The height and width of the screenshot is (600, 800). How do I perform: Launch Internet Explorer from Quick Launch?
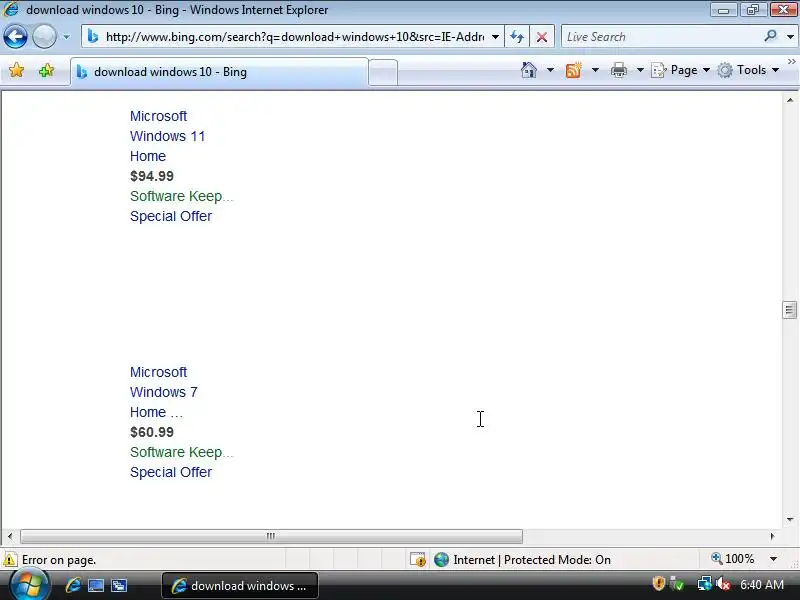[72, 585]
